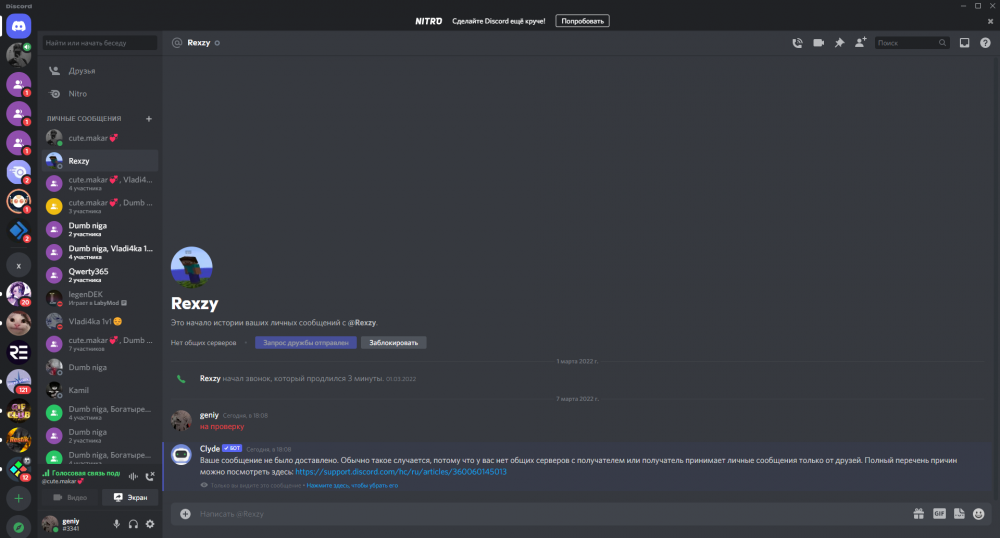Open Vladi4ka 1v1 direct message
The image size is (1000, 538).
point(99,321)
